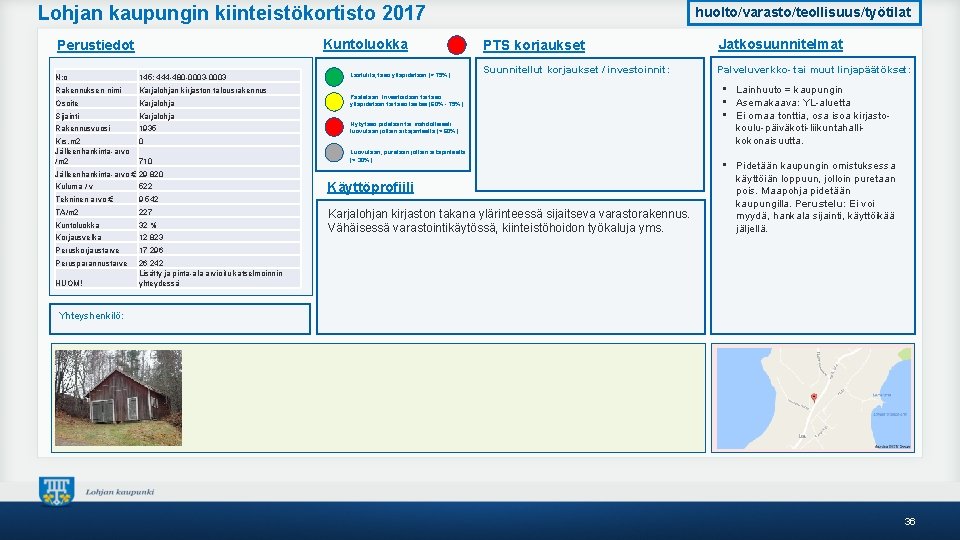This screenshot has height=540, width=960.
Task: Click the green legend description text
Action: [400, 75]
